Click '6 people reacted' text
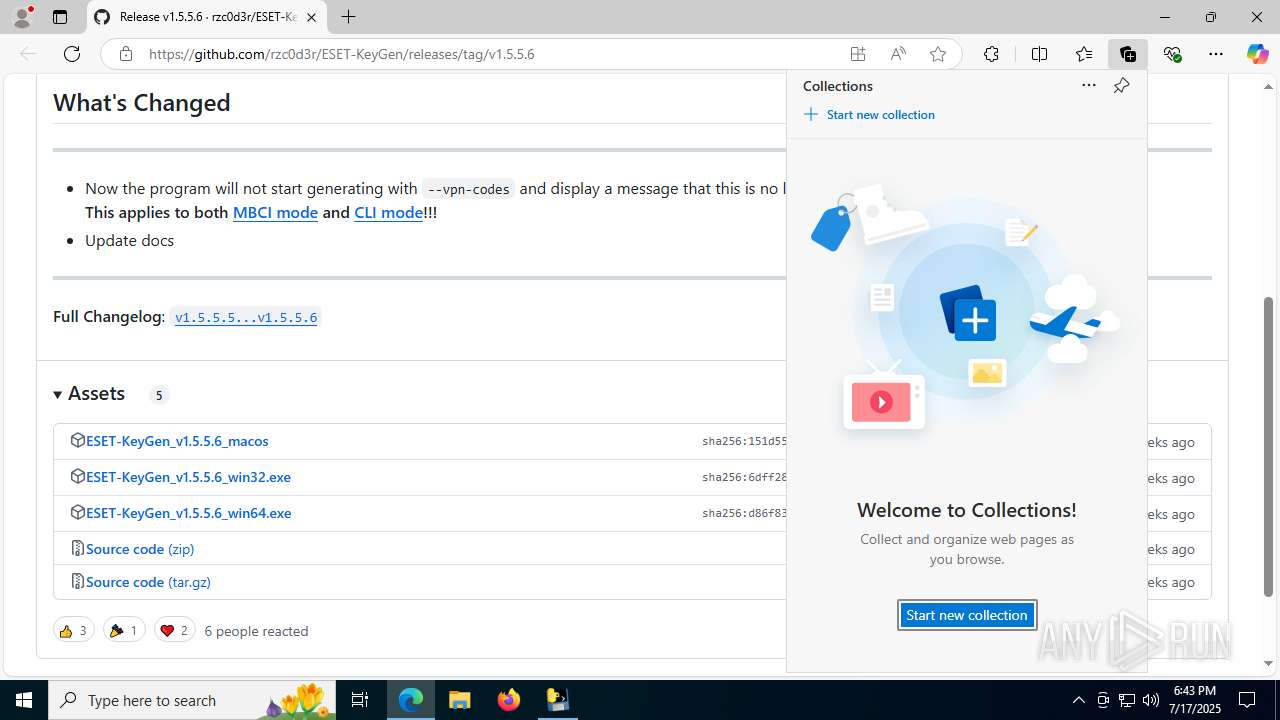 point(256,631)
